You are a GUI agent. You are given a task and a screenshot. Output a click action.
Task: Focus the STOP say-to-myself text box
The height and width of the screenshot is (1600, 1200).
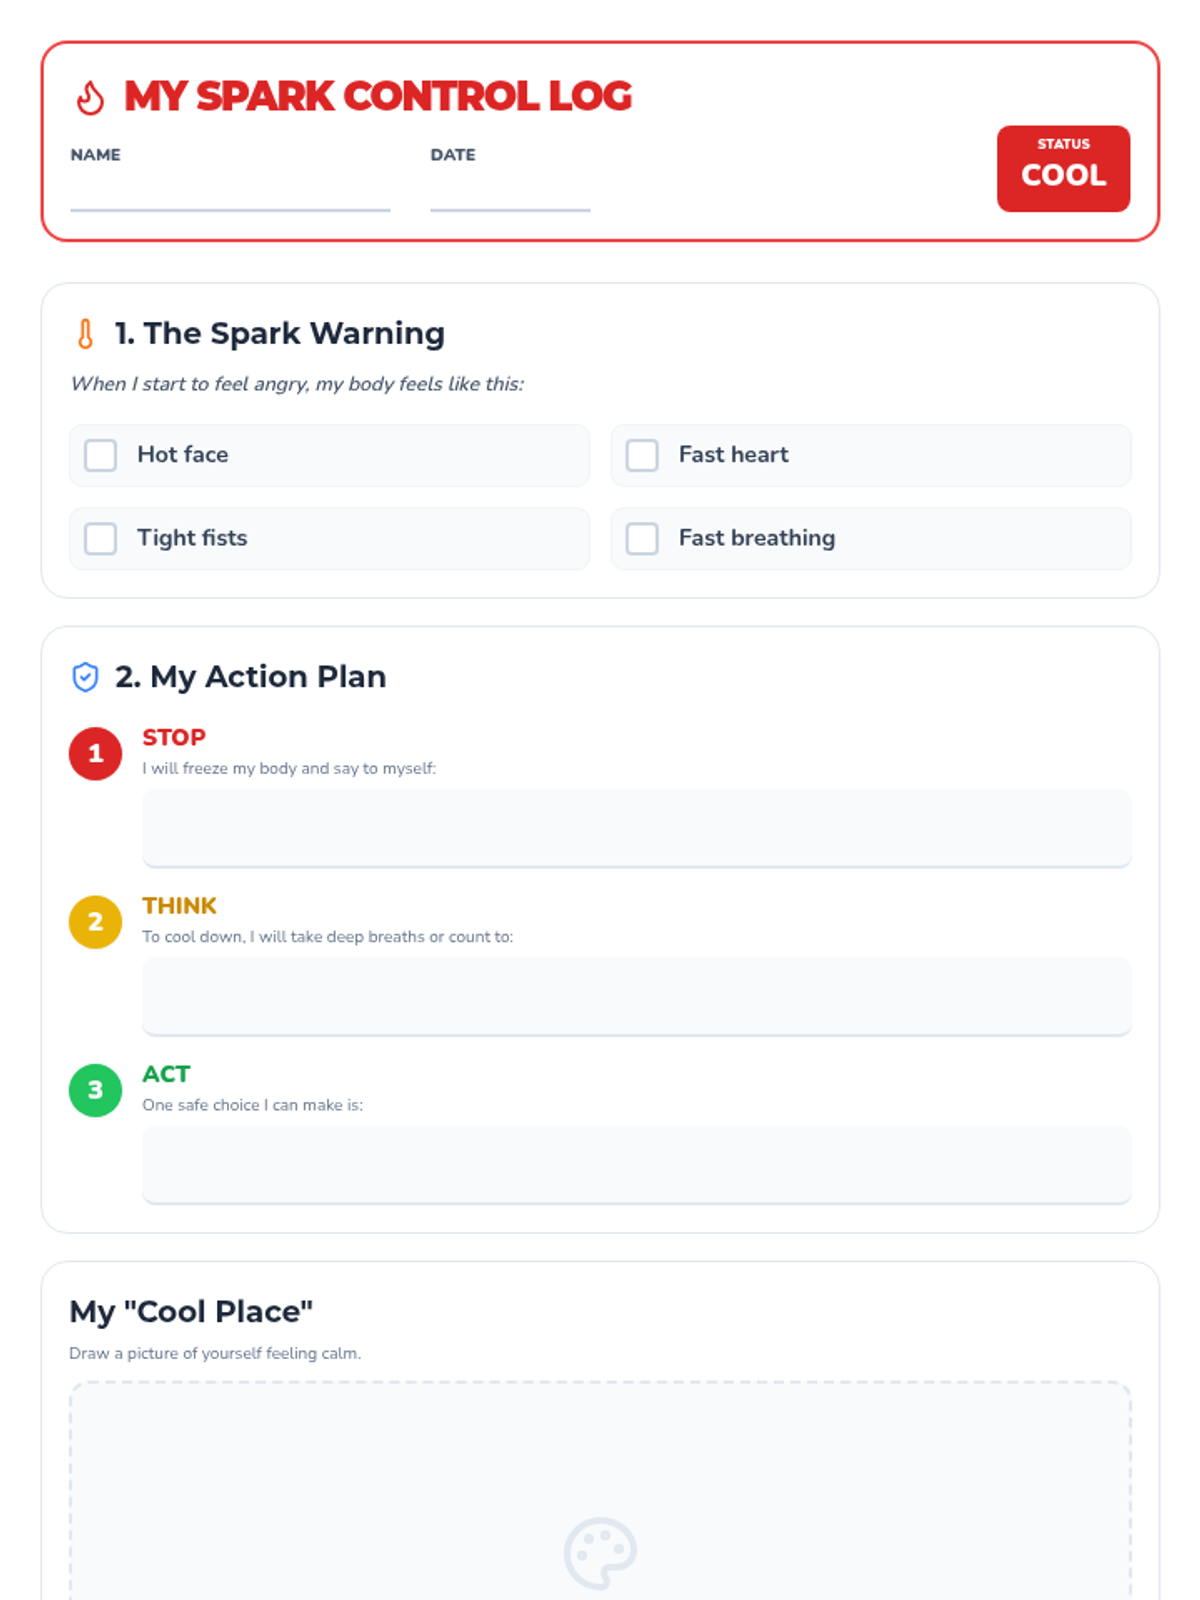coord(636,828)
